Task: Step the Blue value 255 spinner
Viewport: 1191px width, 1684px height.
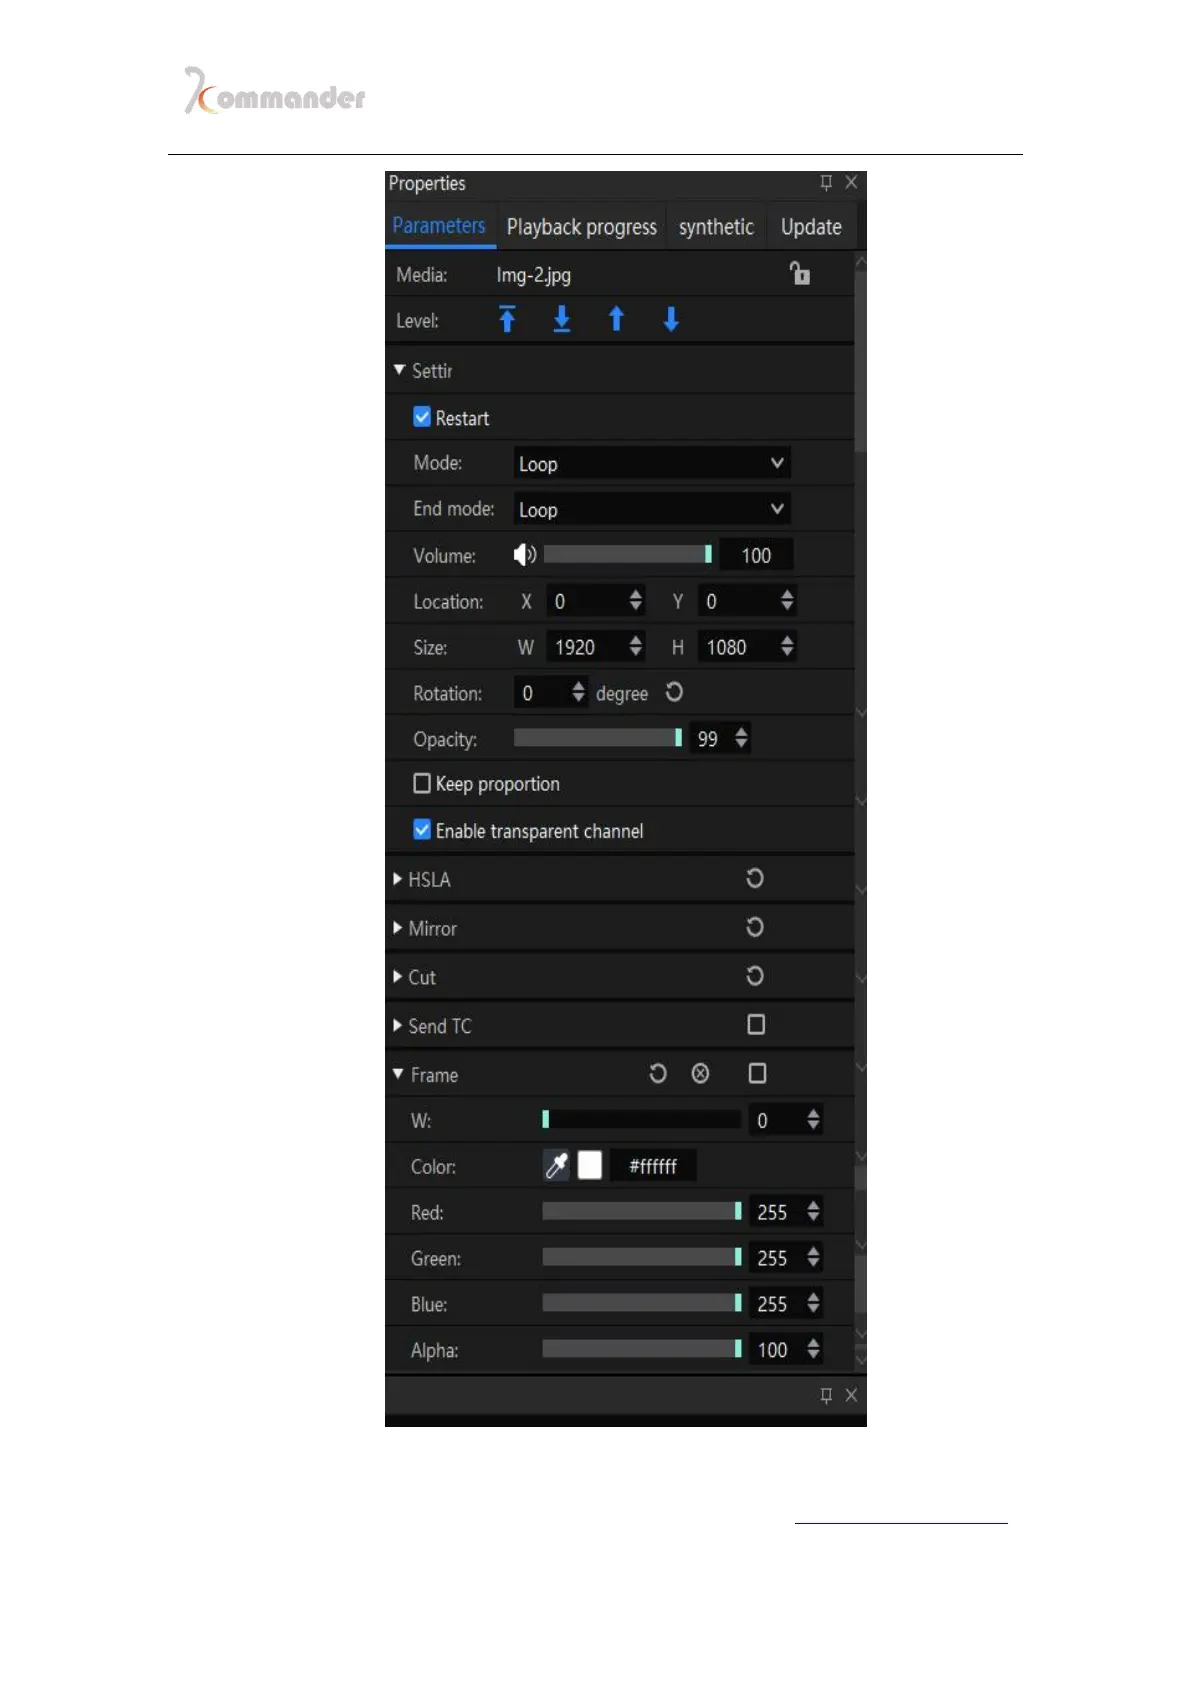Action: (x=813, y=1303)
